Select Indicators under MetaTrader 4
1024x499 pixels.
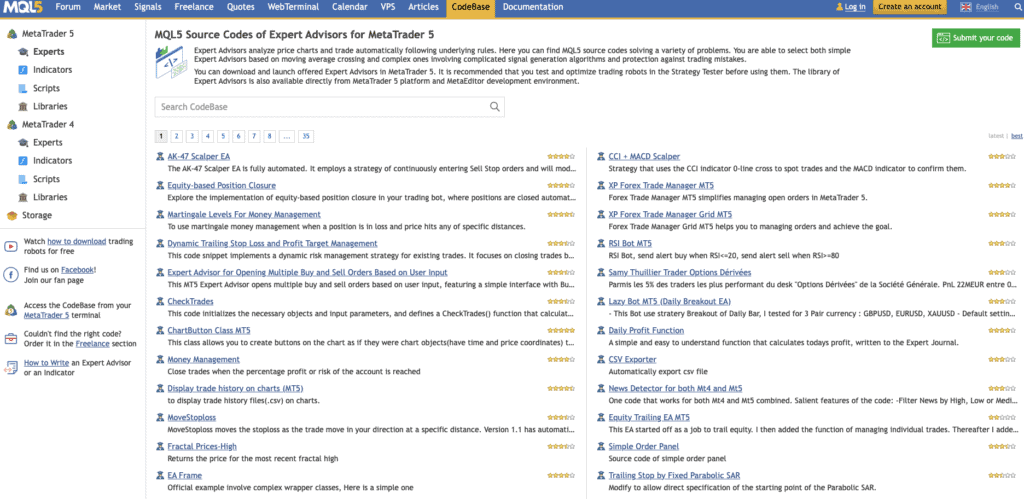52,161
